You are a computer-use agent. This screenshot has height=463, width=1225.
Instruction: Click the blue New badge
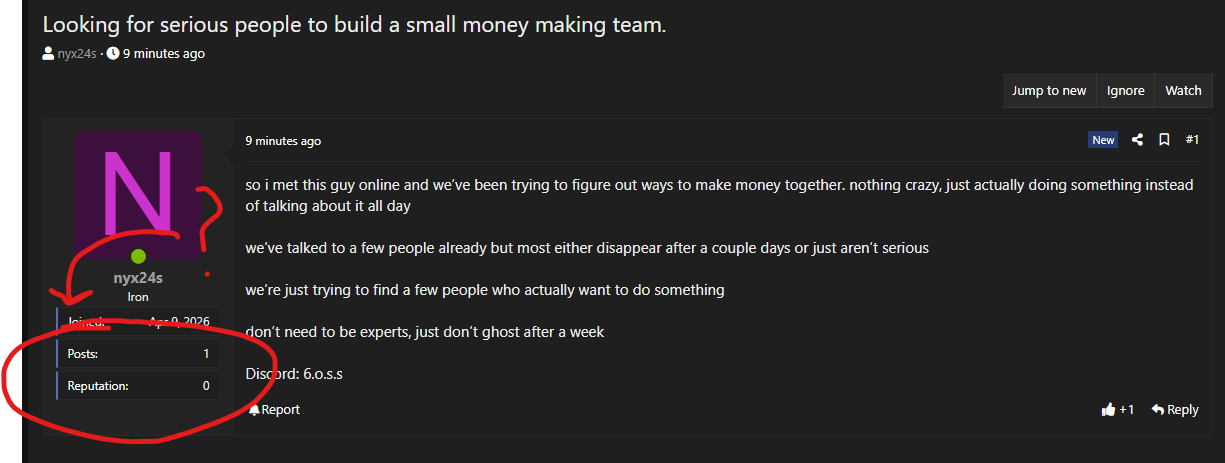pyautogui.click(x=1103, y=140)
